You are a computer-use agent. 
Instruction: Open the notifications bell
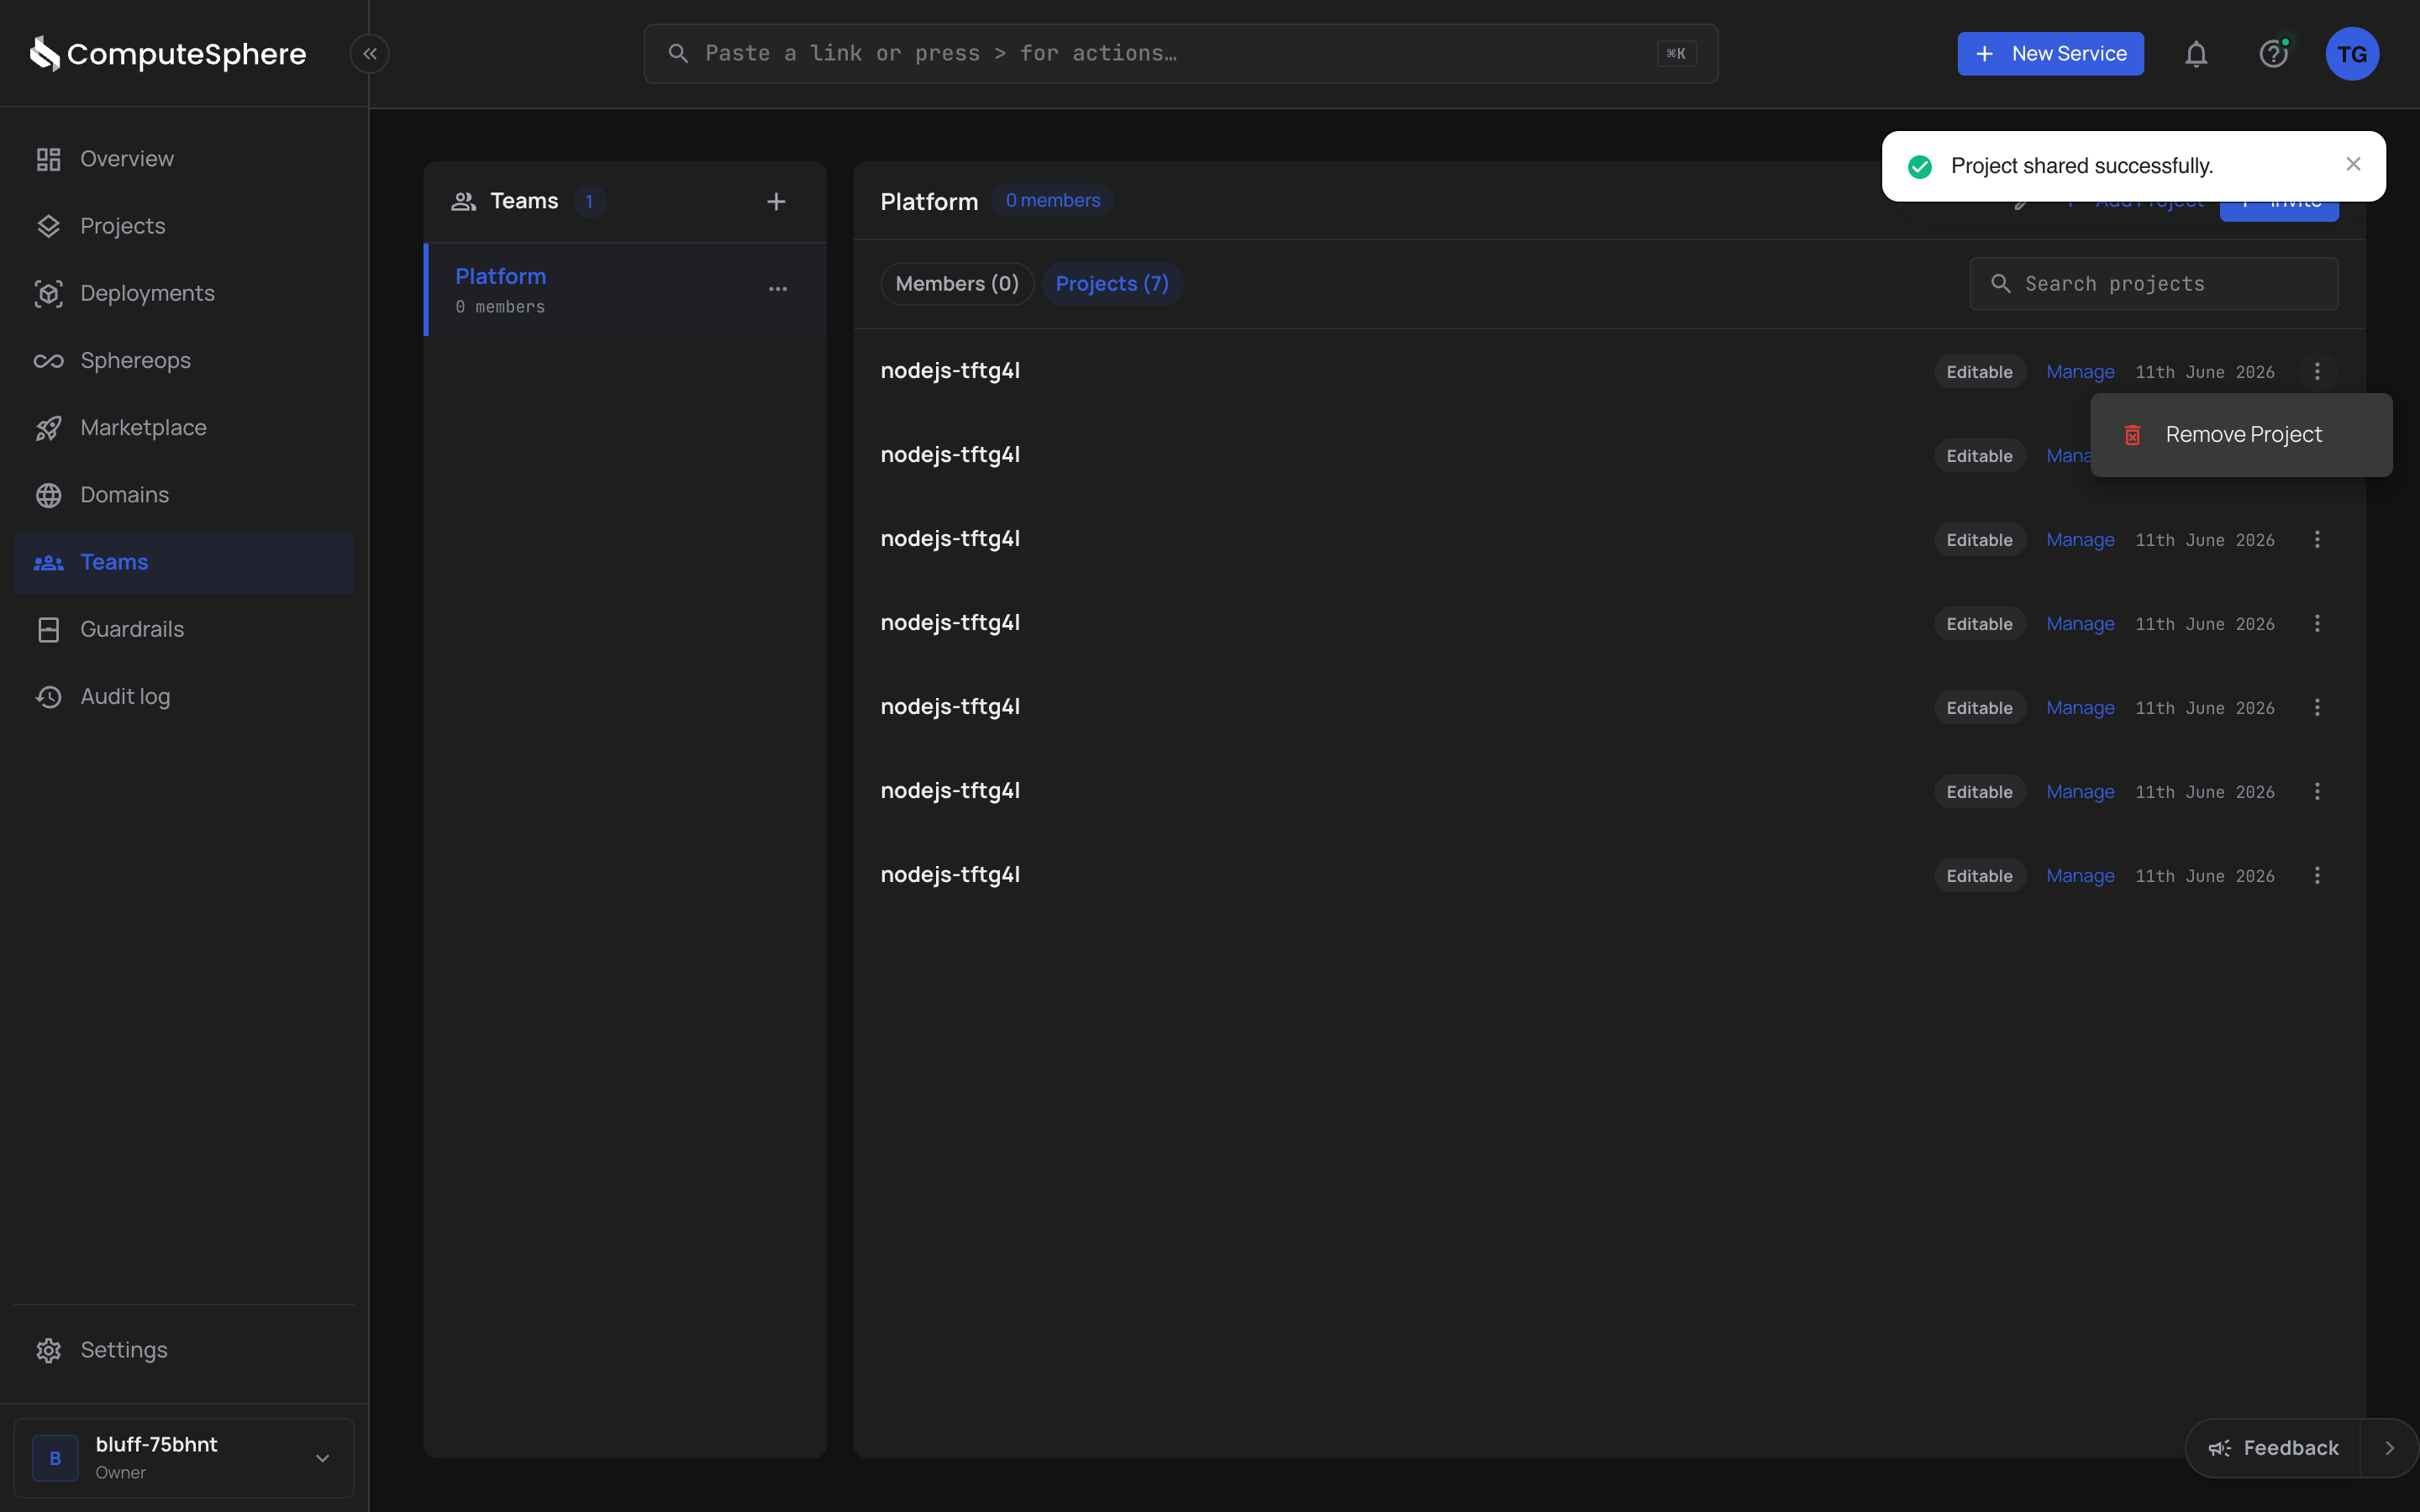2196,54
